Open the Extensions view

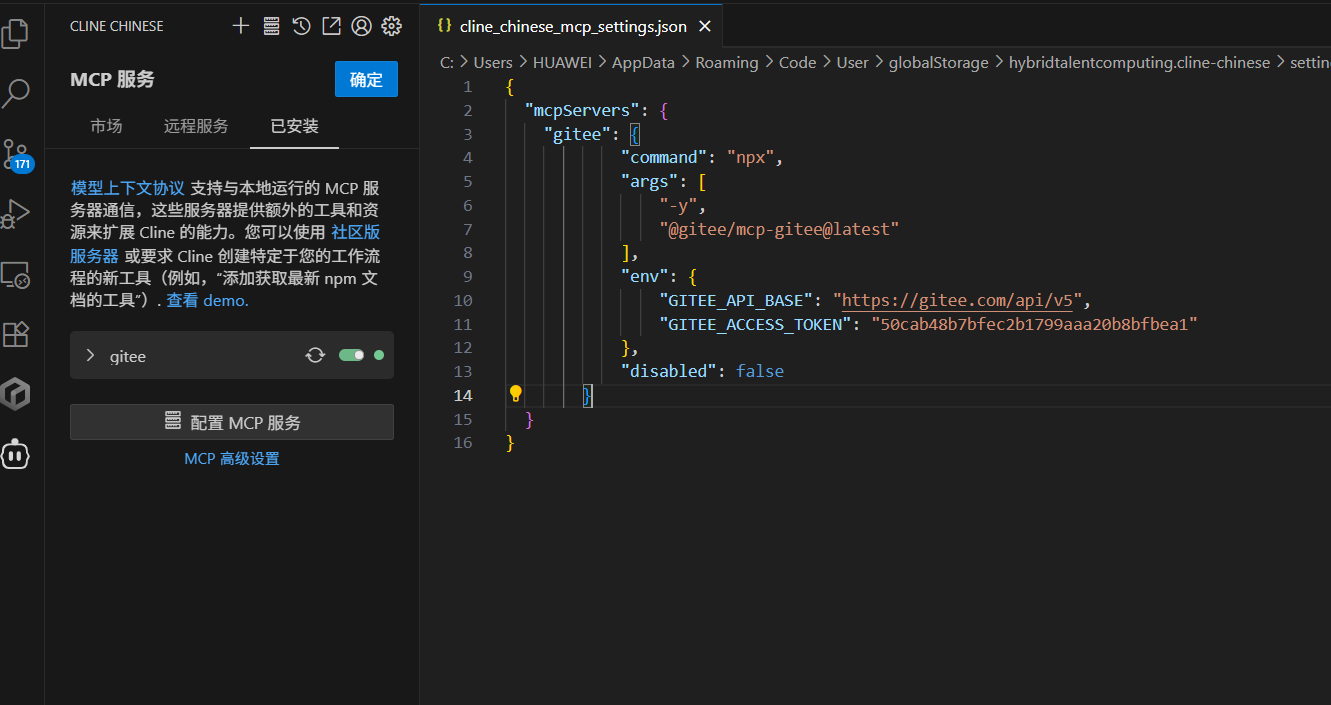tap(16, 334)
